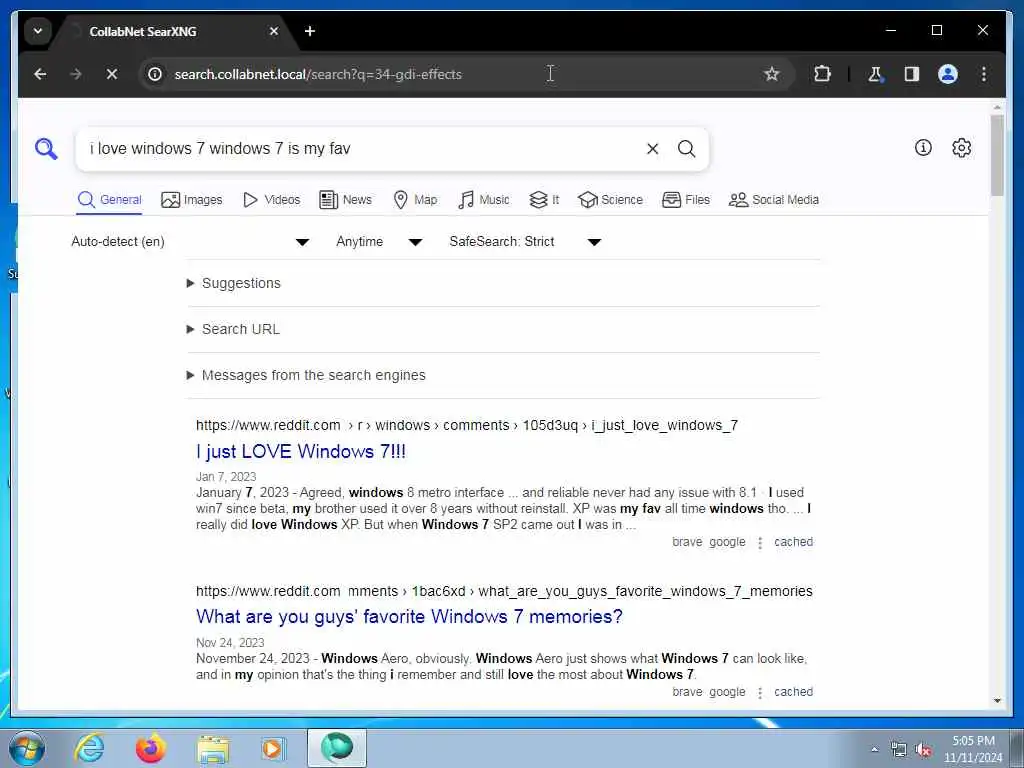Launch Internet Explorer from taskbar
1024x768 pixels.
tap(89, 748)
